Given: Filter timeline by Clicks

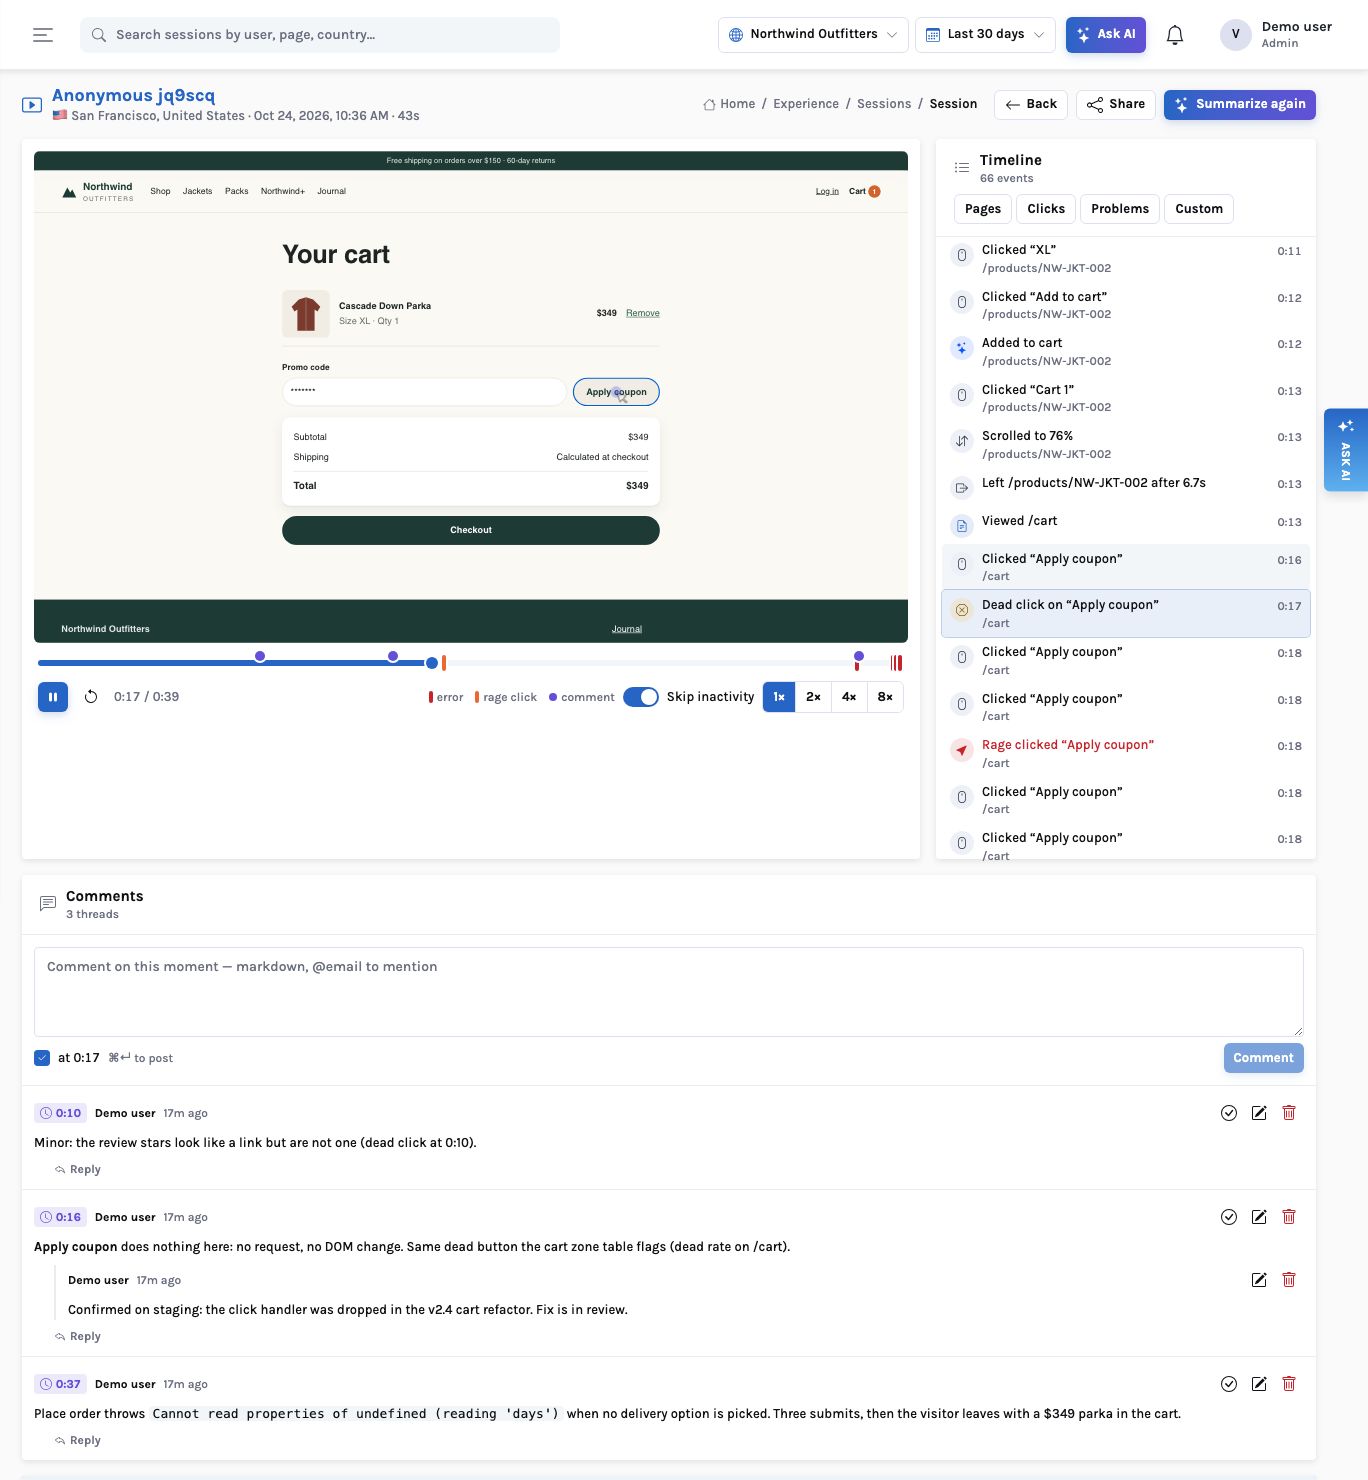Looking at the screenshot, I should (1046, 209).
